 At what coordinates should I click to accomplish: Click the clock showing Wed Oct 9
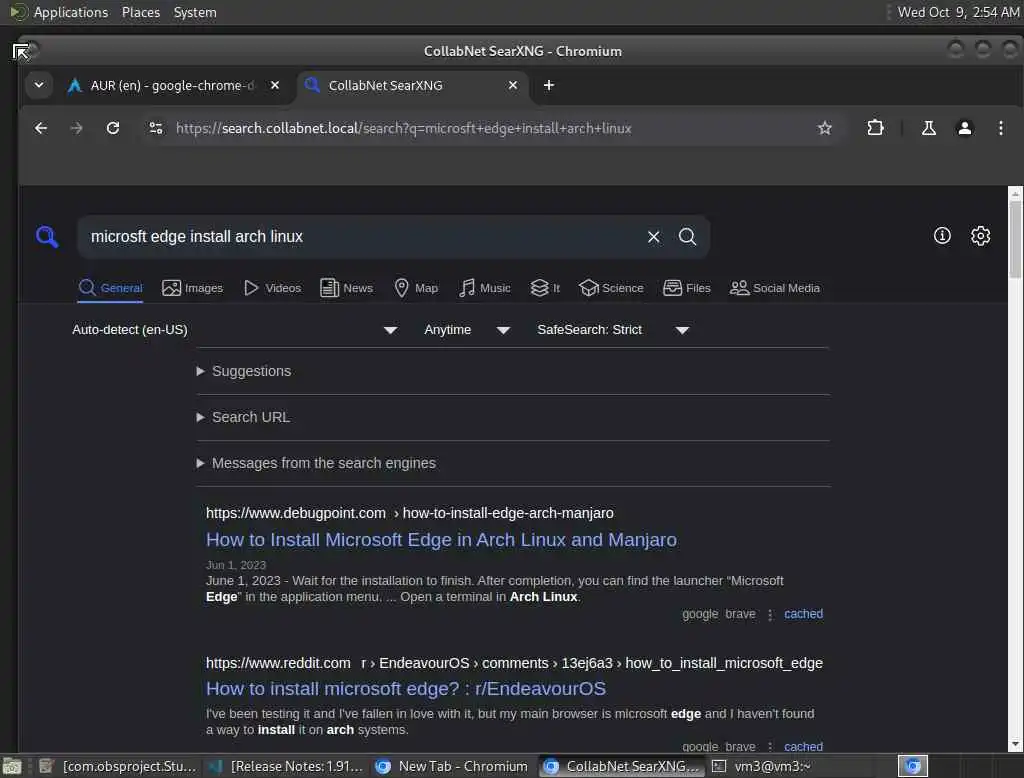click(x=957, y=12)
